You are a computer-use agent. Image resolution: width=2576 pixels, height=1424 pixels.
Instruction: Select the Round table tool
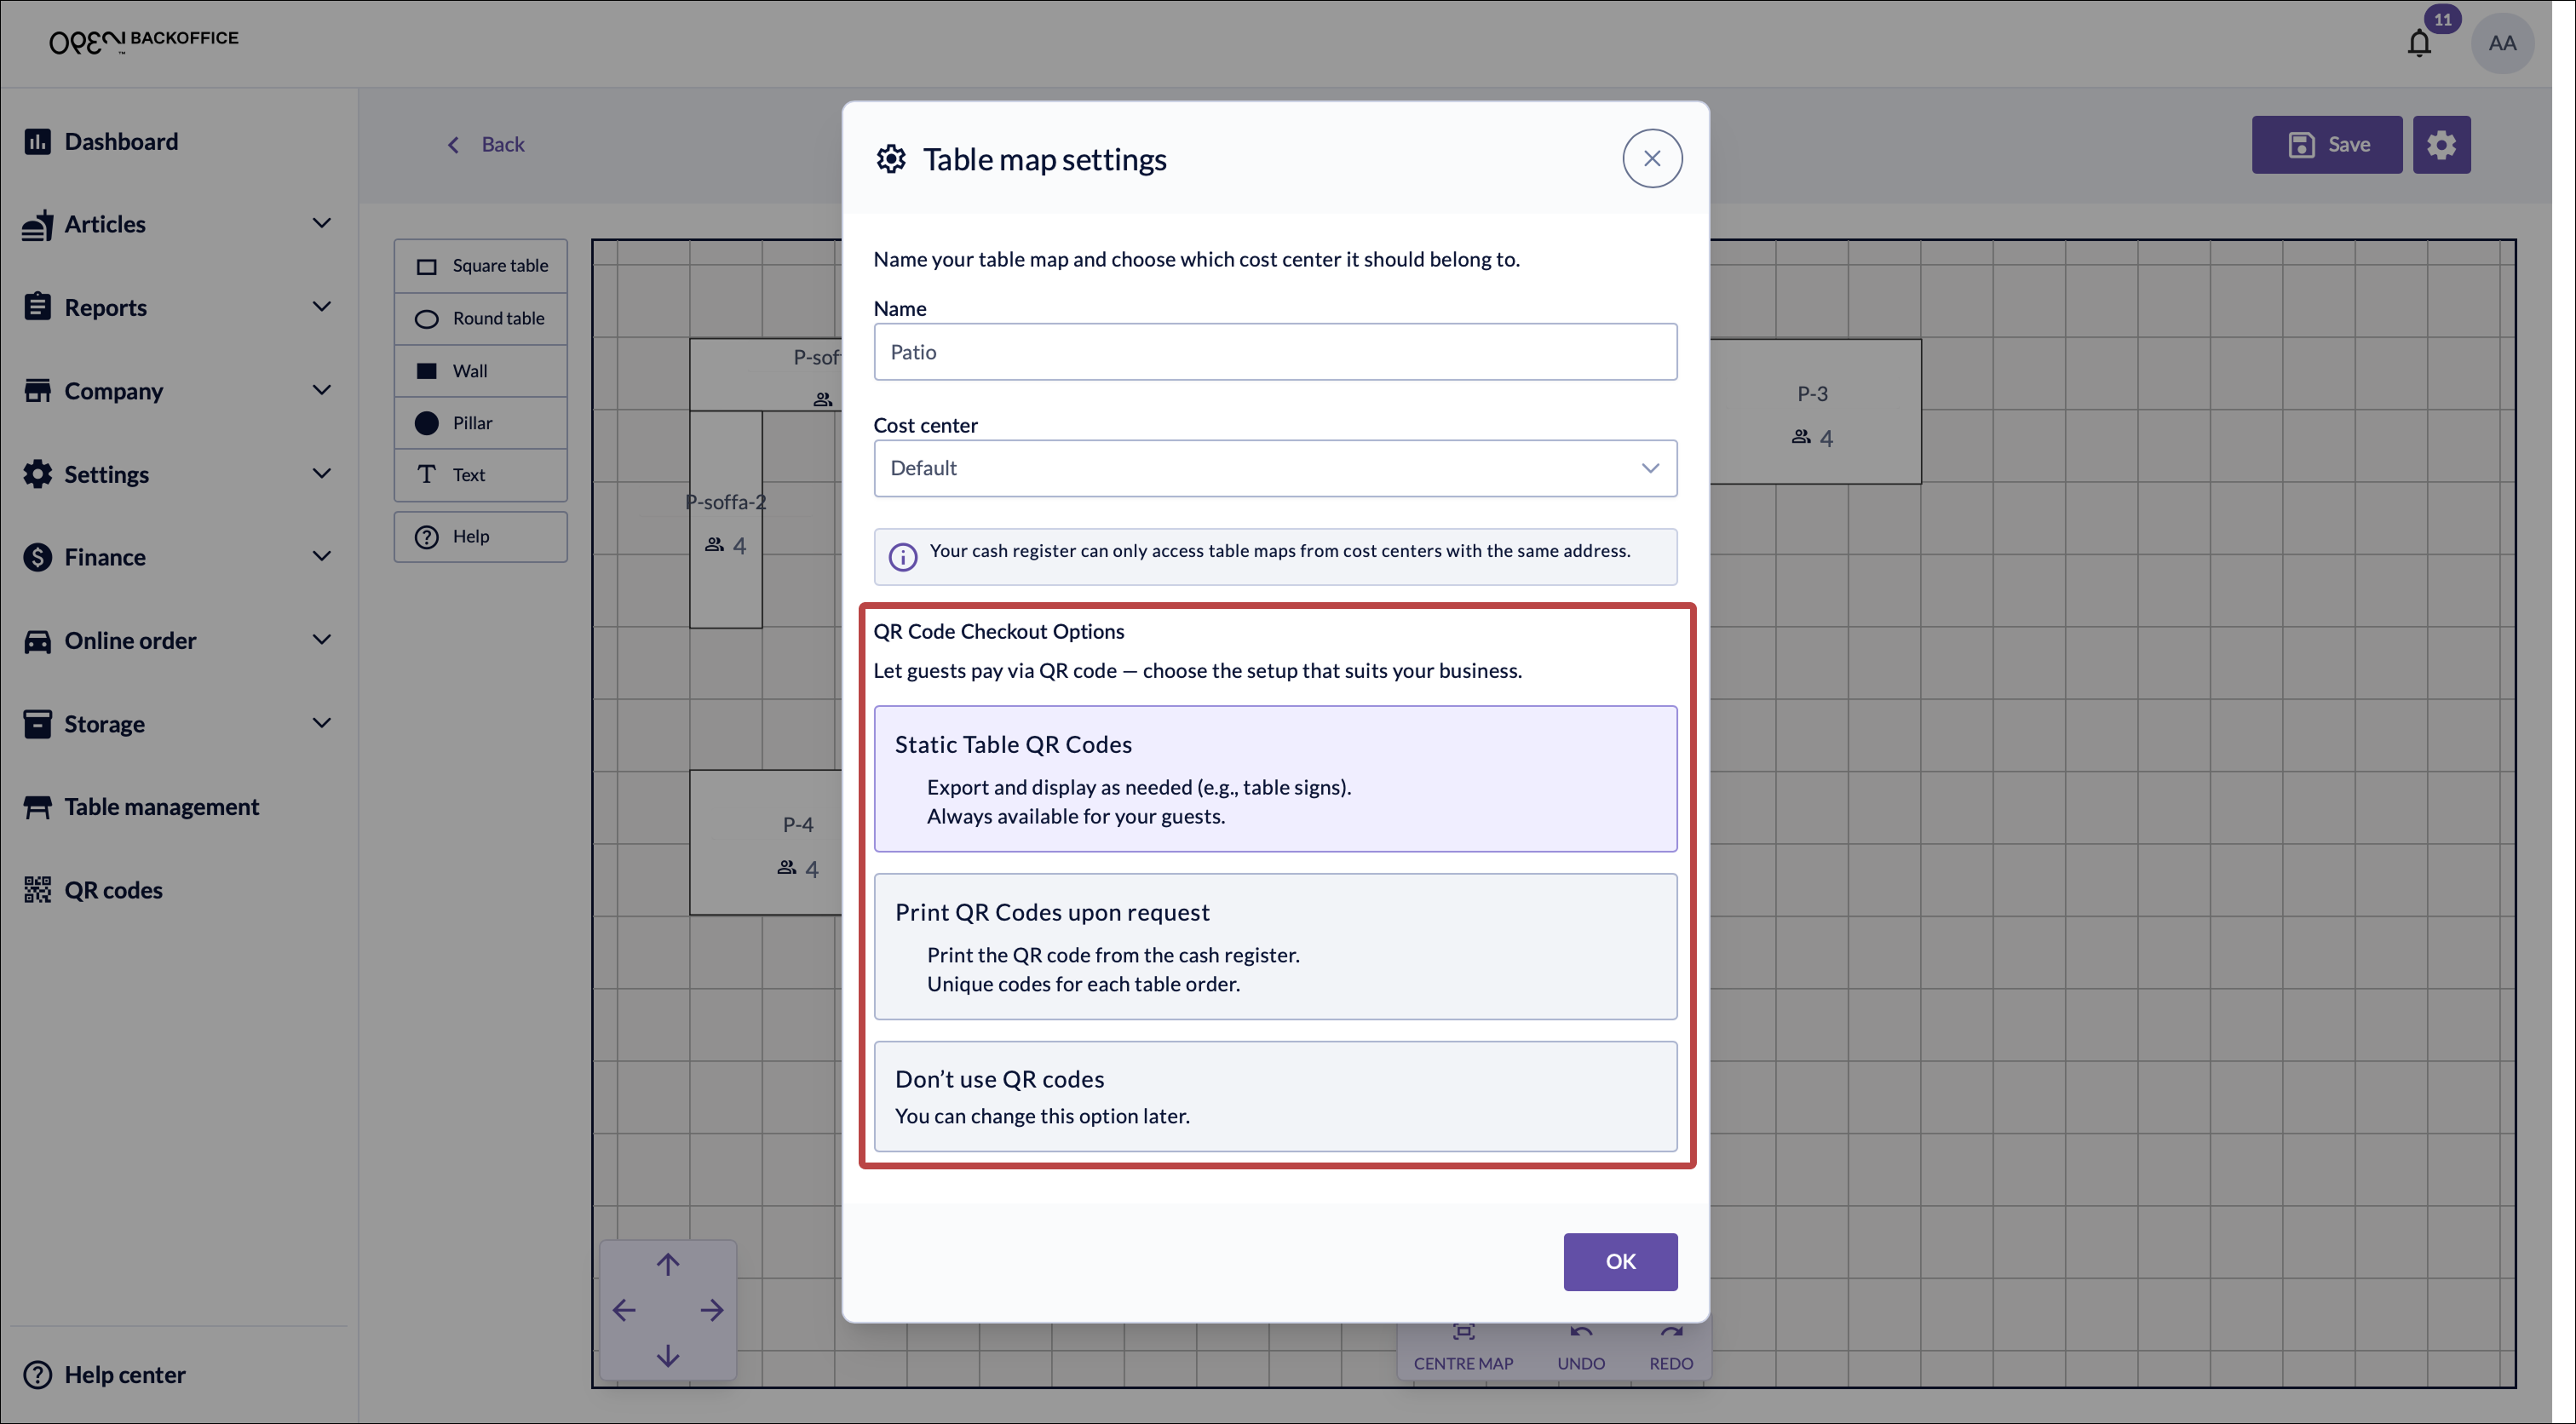click(x=481, y=318)
